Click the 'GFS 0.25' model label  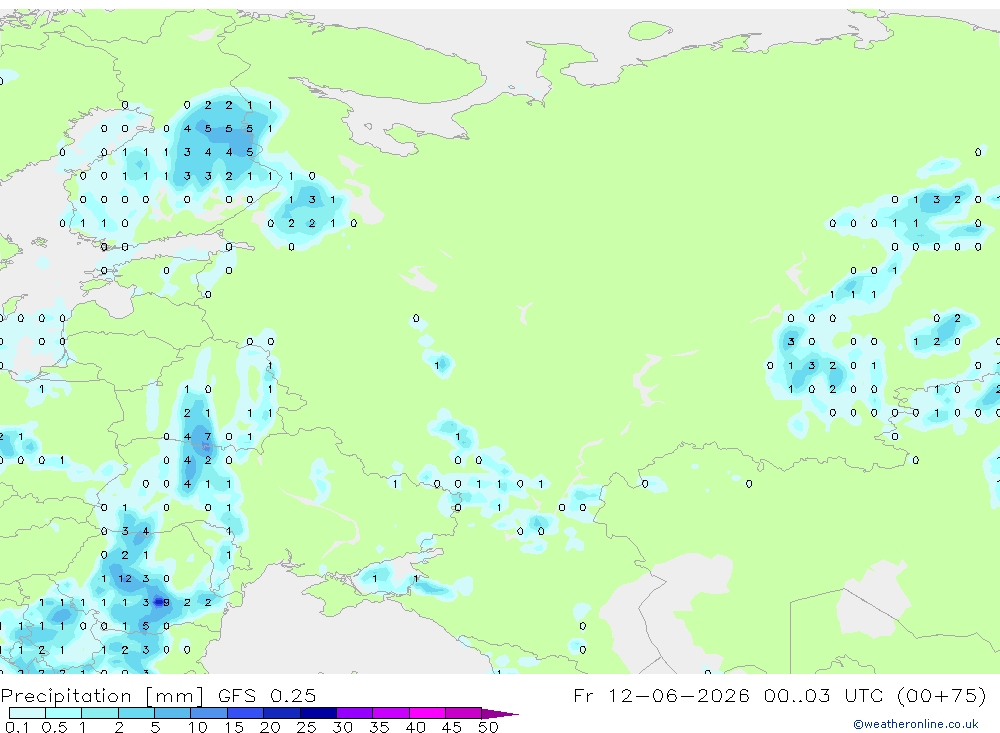coord(267,695)
